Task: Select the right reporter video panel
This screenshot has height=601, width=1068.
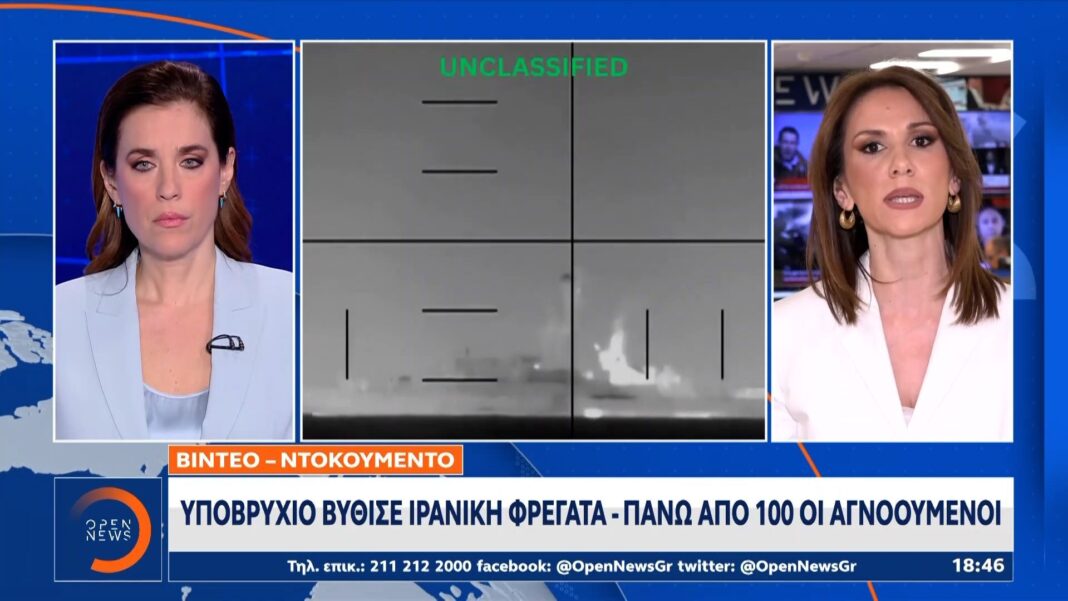Action: click(x=892, y=241)
